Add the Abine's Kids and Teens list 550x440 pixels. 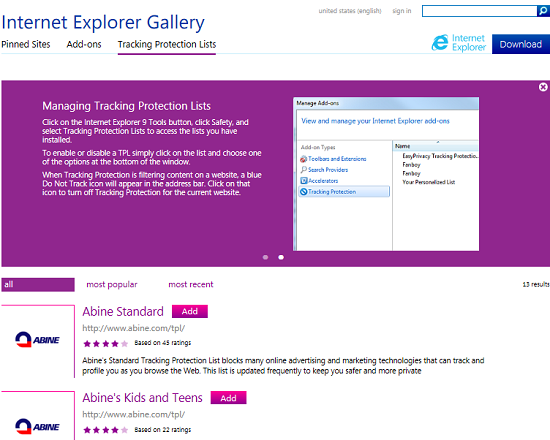point(228,398)
